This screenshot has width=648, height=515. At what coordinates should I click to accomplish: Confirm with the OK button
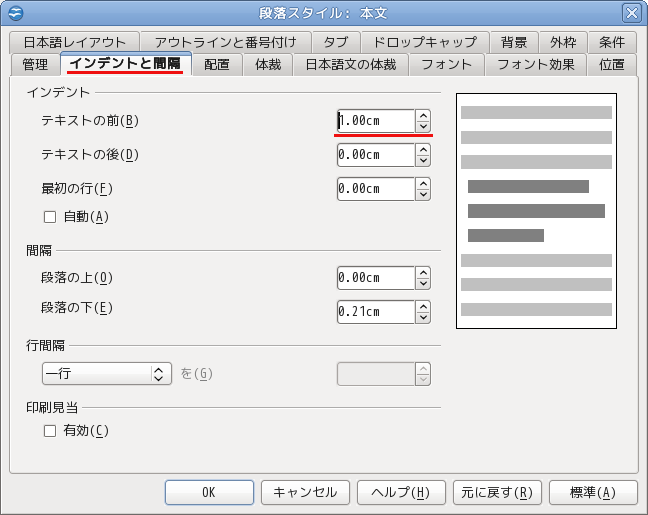209,492
